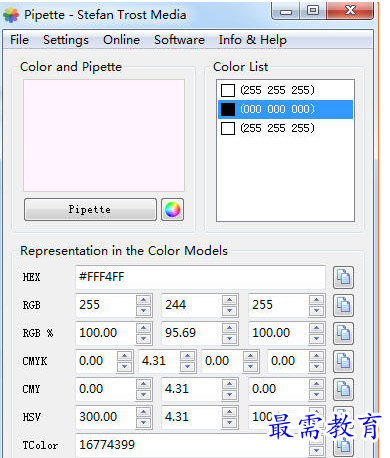The image size is (390, 458).
Task: Decrease the RGB green value with down arrow
Action: point(229,311)
